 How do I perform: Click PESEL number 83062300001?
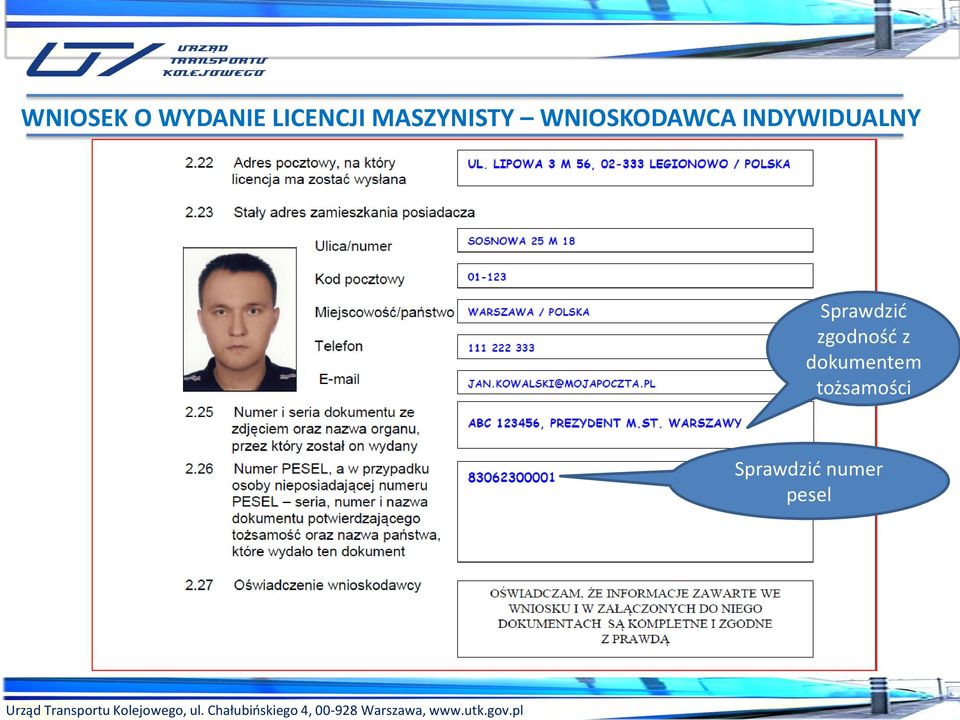point(511,478)
